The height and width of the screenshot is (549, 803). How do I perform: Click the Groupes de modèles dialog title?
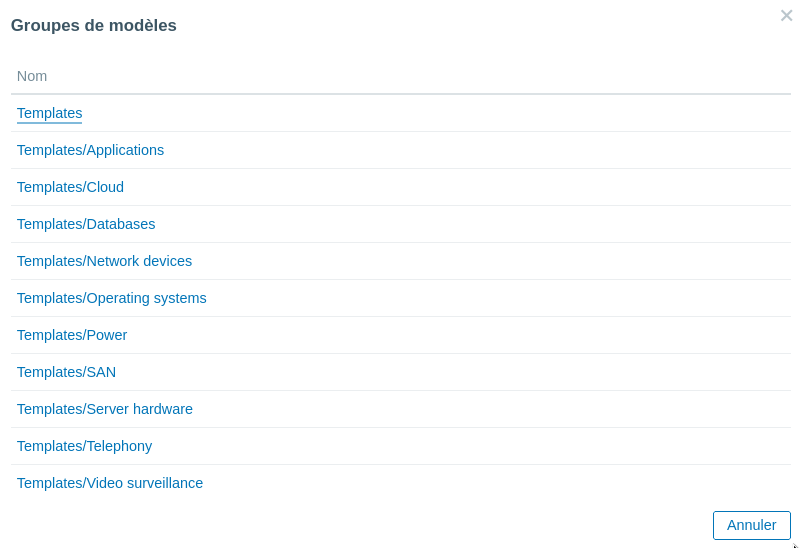tap(94, 26)
